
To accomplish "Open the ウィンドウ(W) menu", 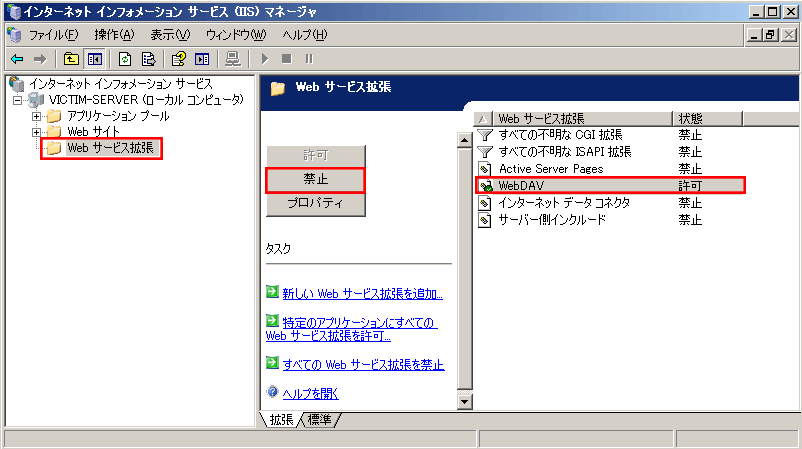I will [236, 35].
